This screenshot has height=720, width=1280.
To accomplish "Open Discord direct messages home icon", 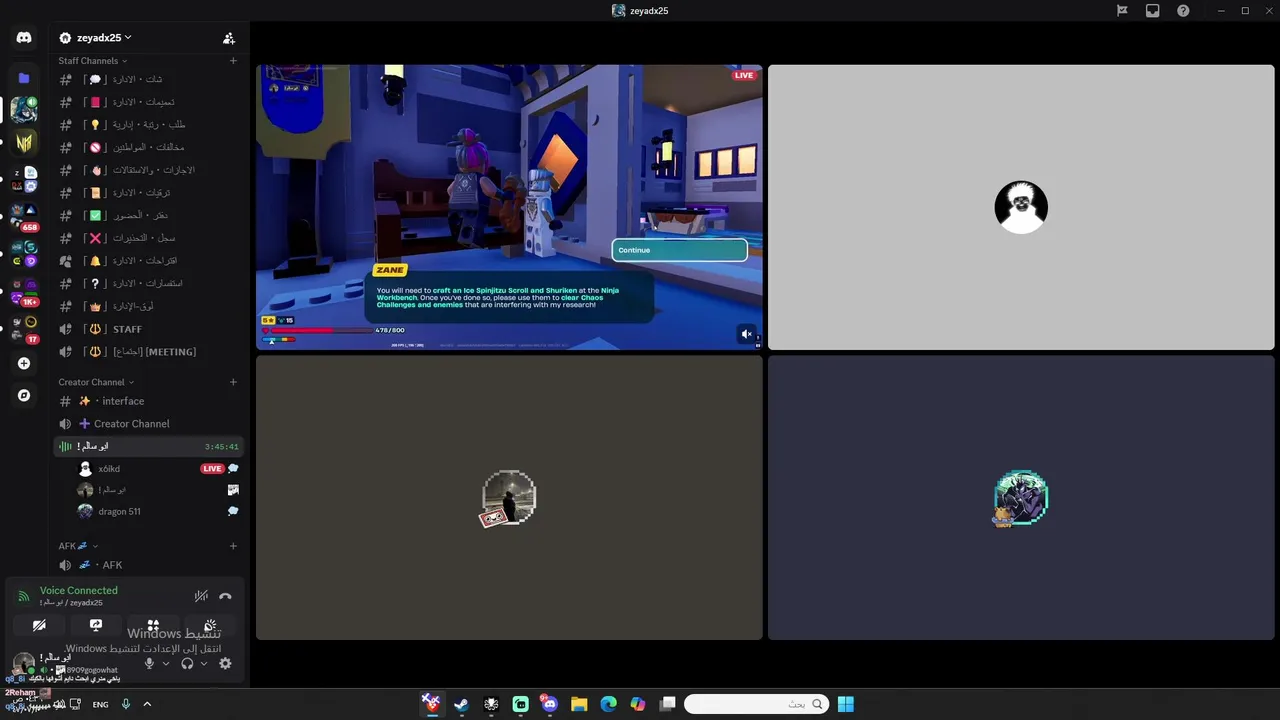I will point(24,38).
